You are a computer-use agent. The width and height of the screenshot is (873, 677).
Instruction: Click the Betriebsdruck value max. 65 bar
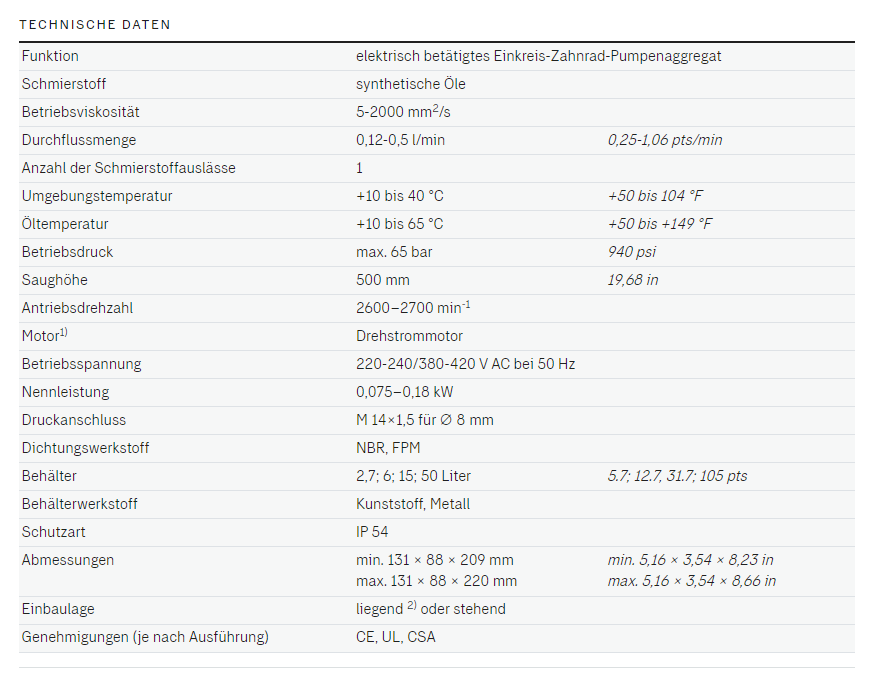pyautogui.click(x=394, y=252)
